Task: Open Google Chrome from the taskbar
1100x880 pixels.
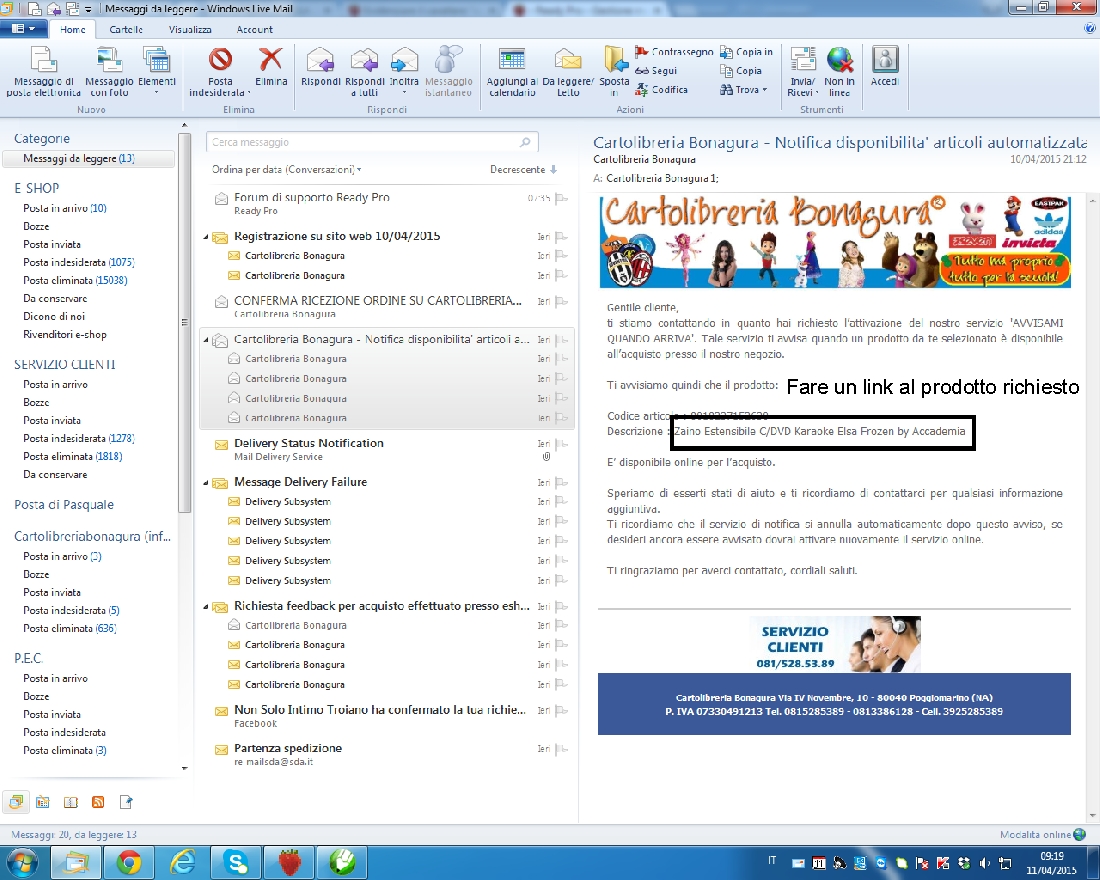Action: [x=128, y=862]
